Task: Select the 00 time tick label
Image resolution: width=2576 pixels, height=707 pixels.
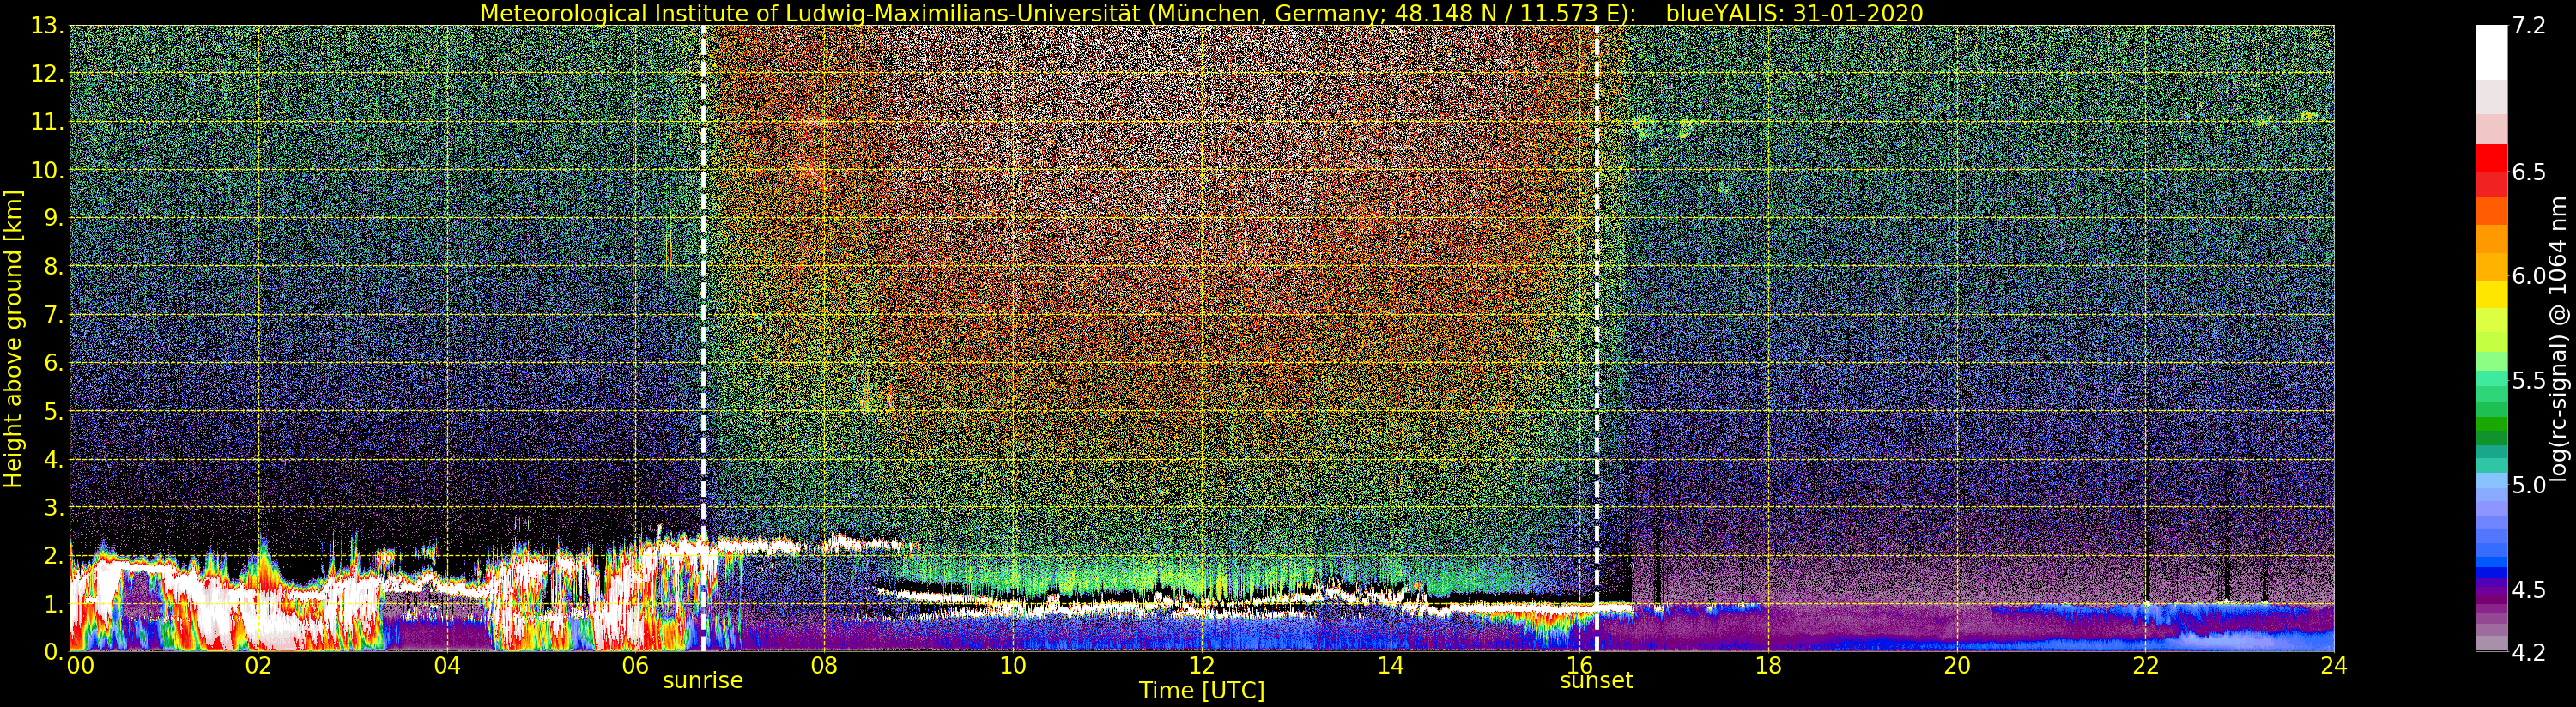Action: [80, 666]
